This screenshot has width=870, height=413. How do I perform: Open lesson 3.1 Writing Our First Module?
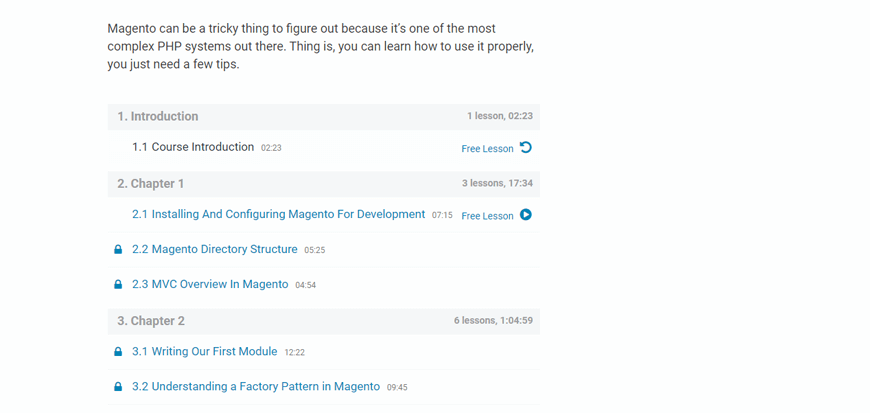click(x=204, y=352)
